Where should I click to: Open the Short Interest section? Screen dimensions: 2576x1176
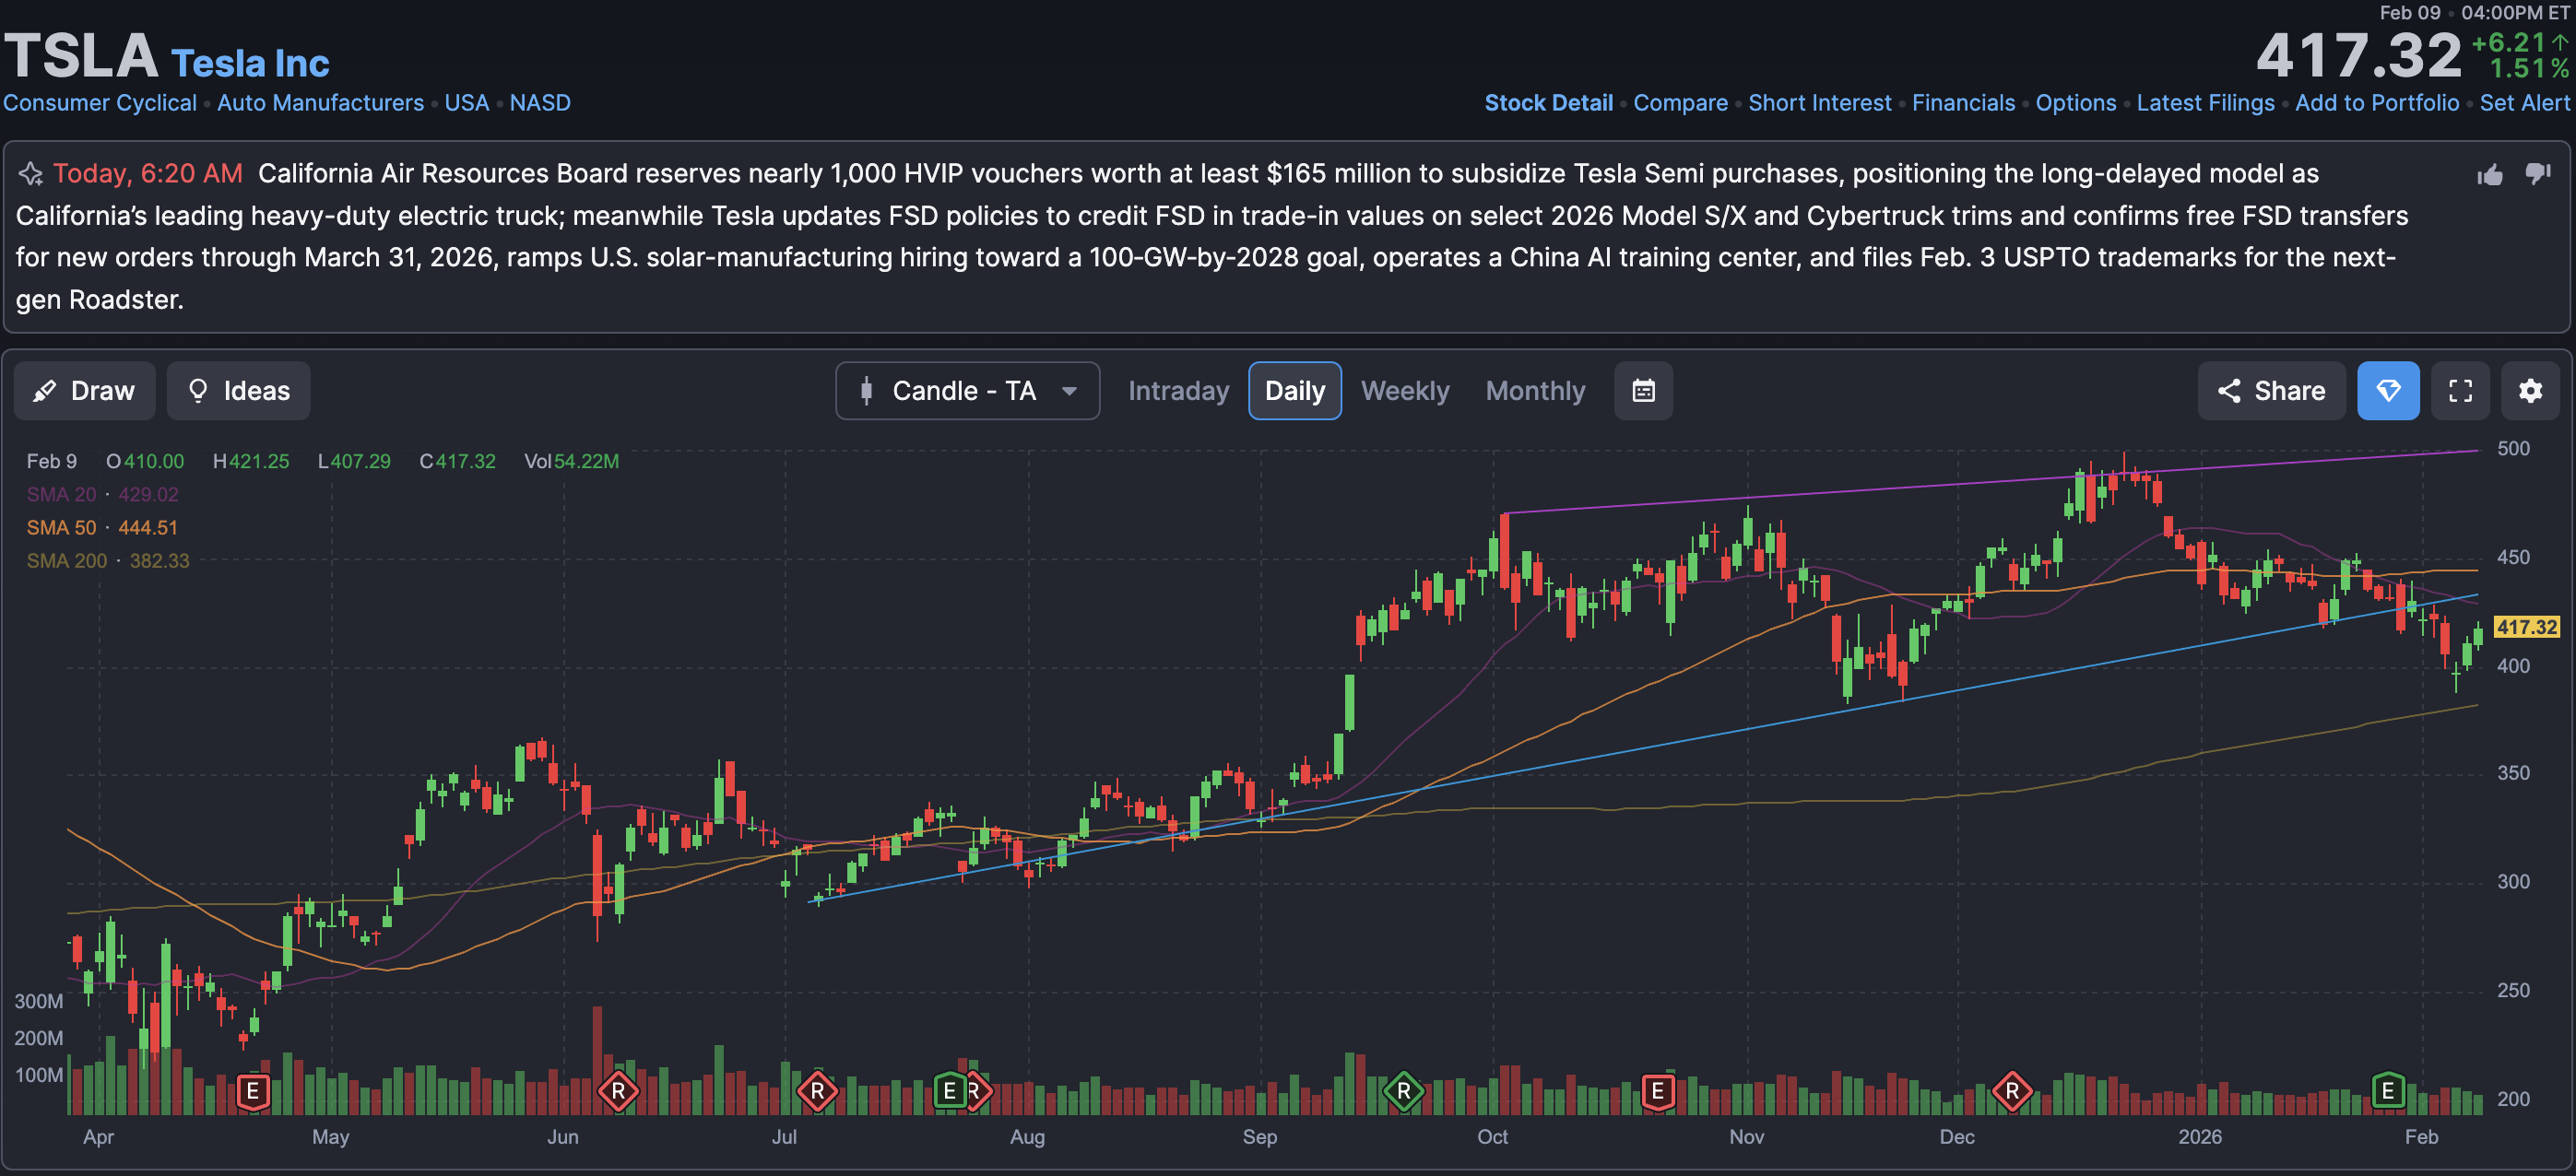[x=1819, y=103]
